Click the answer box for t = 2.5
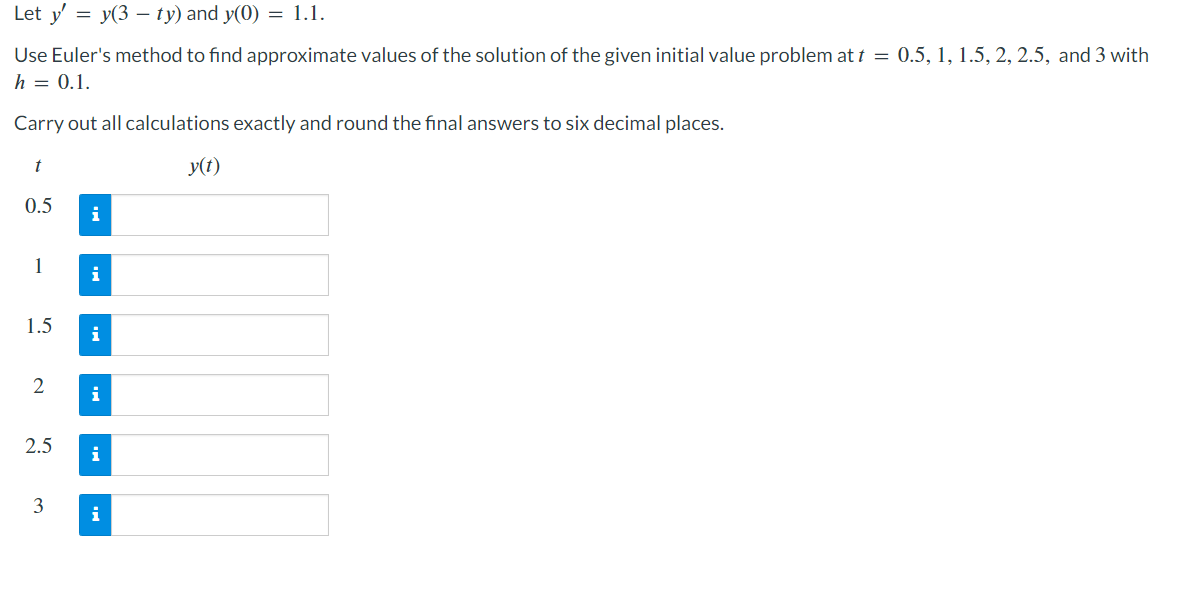The height and width of the screenshot is (597, 1182). tap(220, 454)
